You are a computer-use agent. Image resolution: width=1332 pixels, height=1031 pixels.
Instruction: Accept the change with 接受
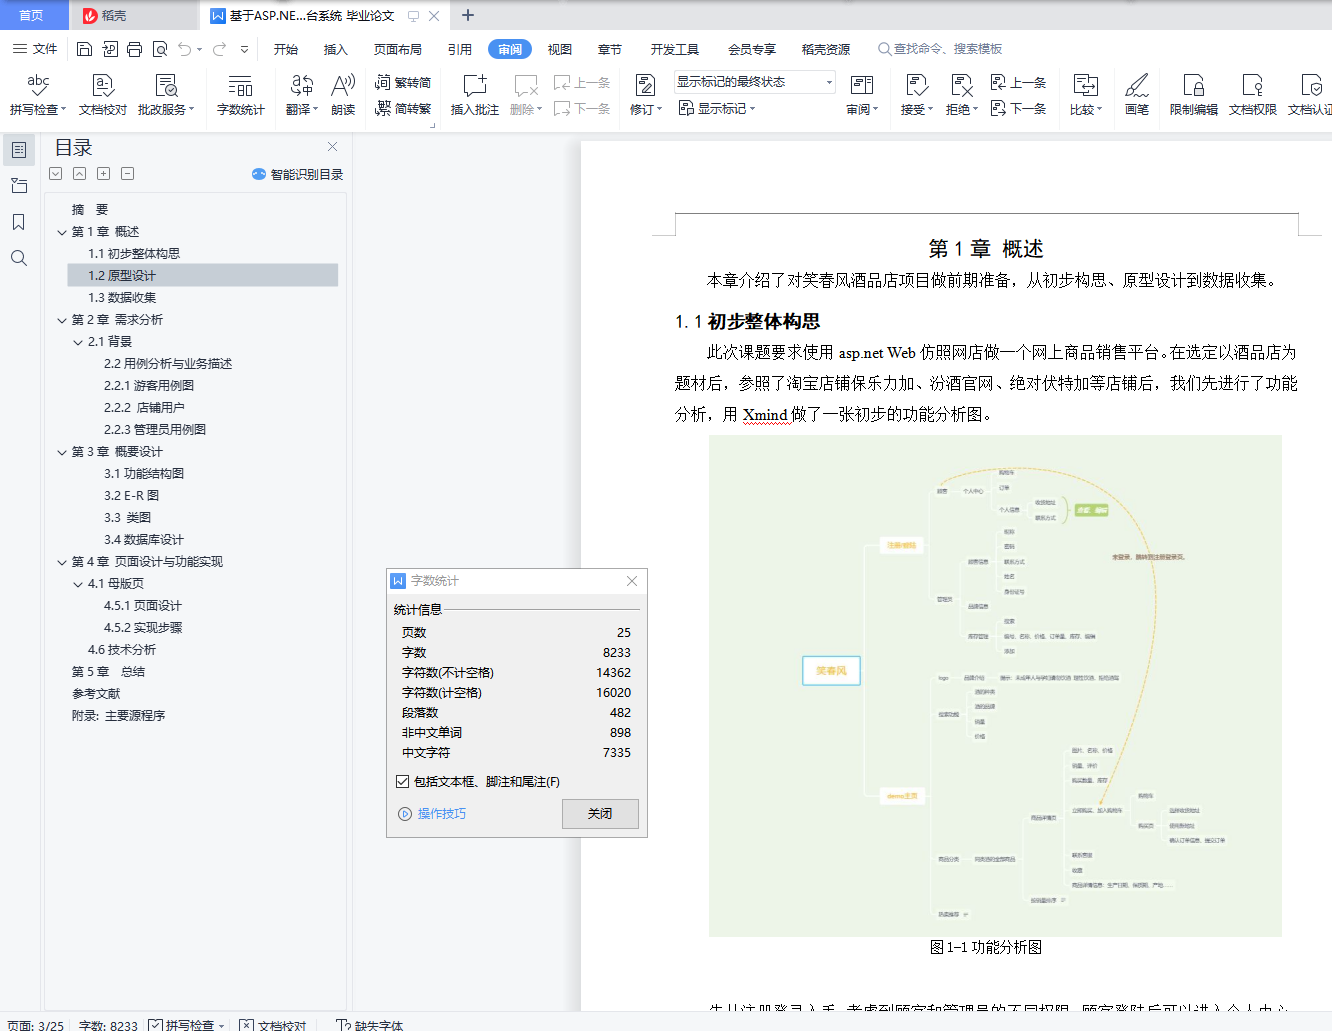pos(916,94)
